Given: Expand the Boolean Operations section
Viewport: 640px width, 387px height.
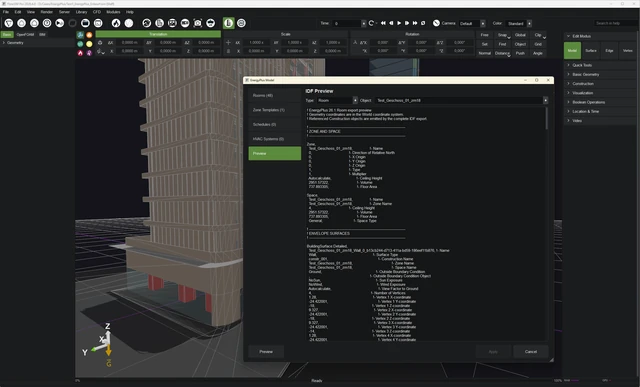Looking at the screenshot, I should click(600, 102).
